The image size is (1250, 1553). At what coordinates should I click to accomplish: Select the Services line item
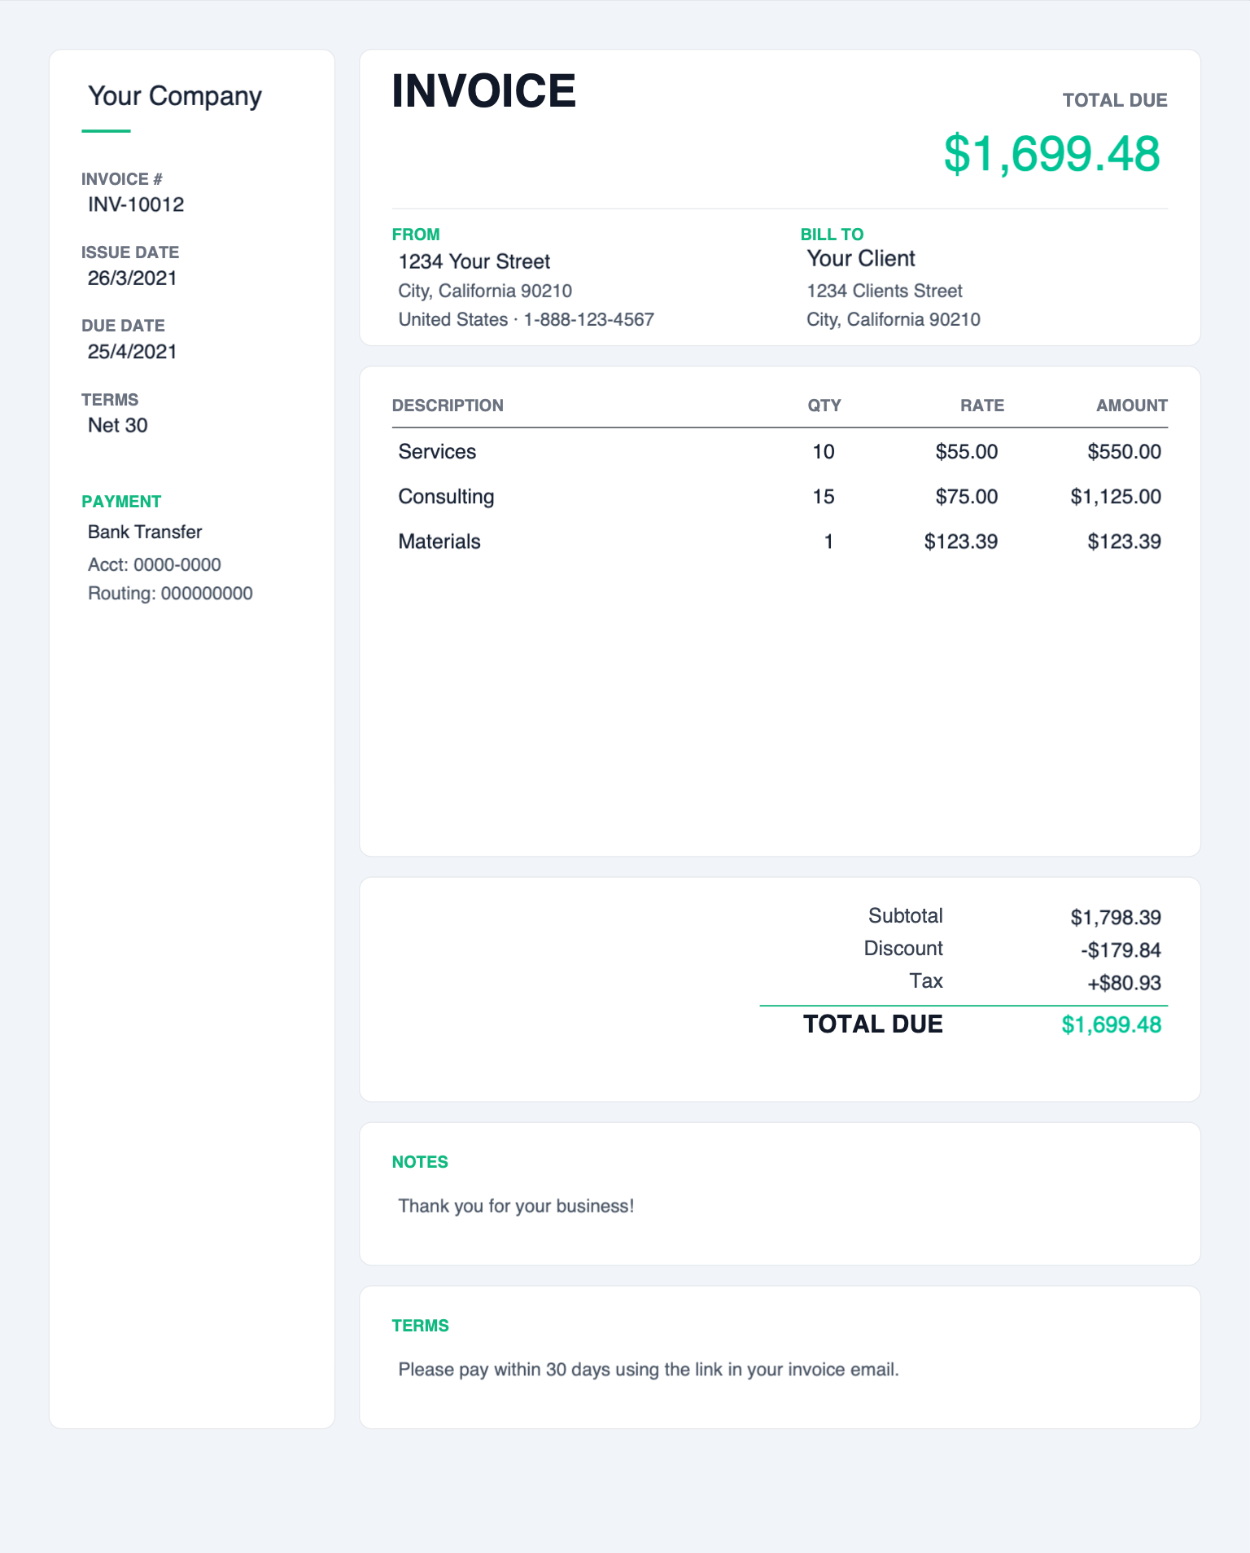tap(437, 452)
